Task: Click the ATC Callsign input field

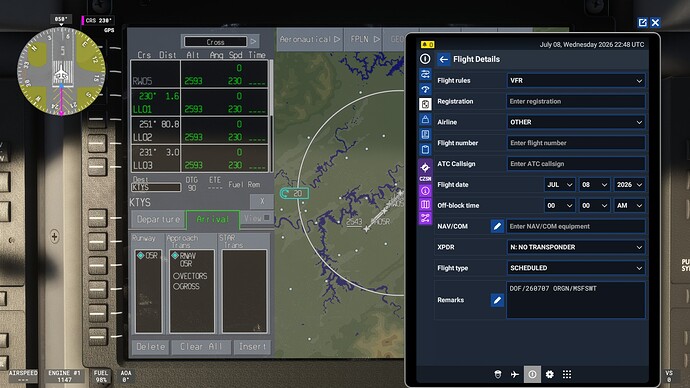Action: tap(576, 164)
